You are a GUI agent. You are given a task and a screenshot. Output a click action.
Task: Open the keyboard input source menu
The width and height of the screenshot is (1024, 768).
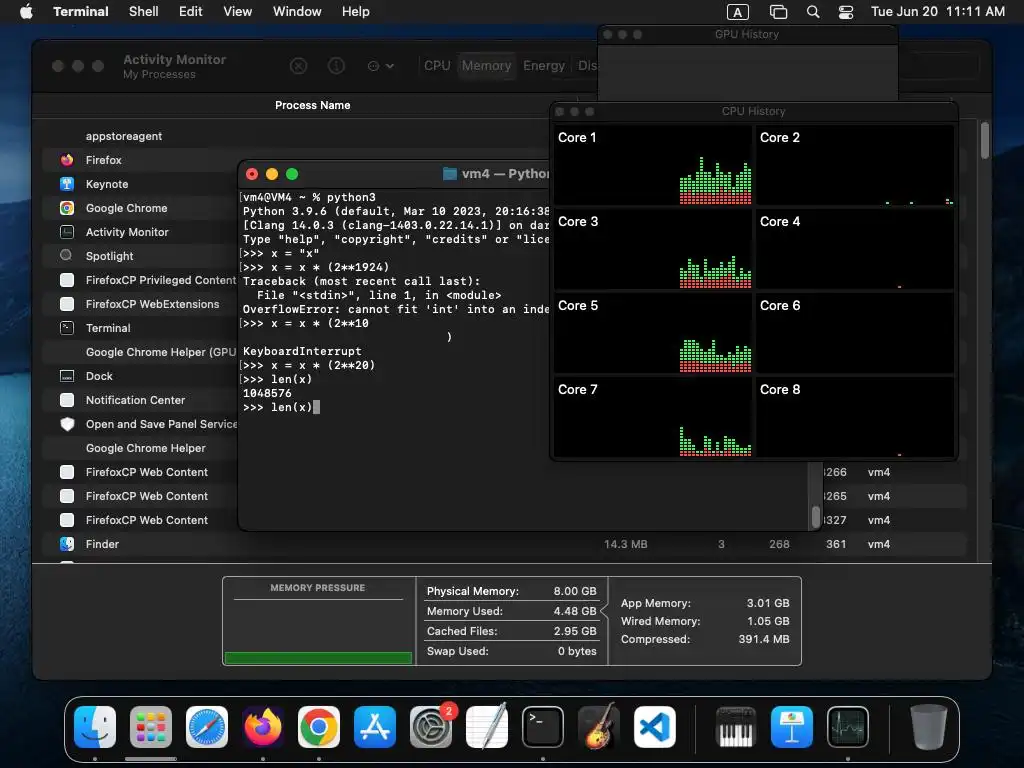click(738, 12)
